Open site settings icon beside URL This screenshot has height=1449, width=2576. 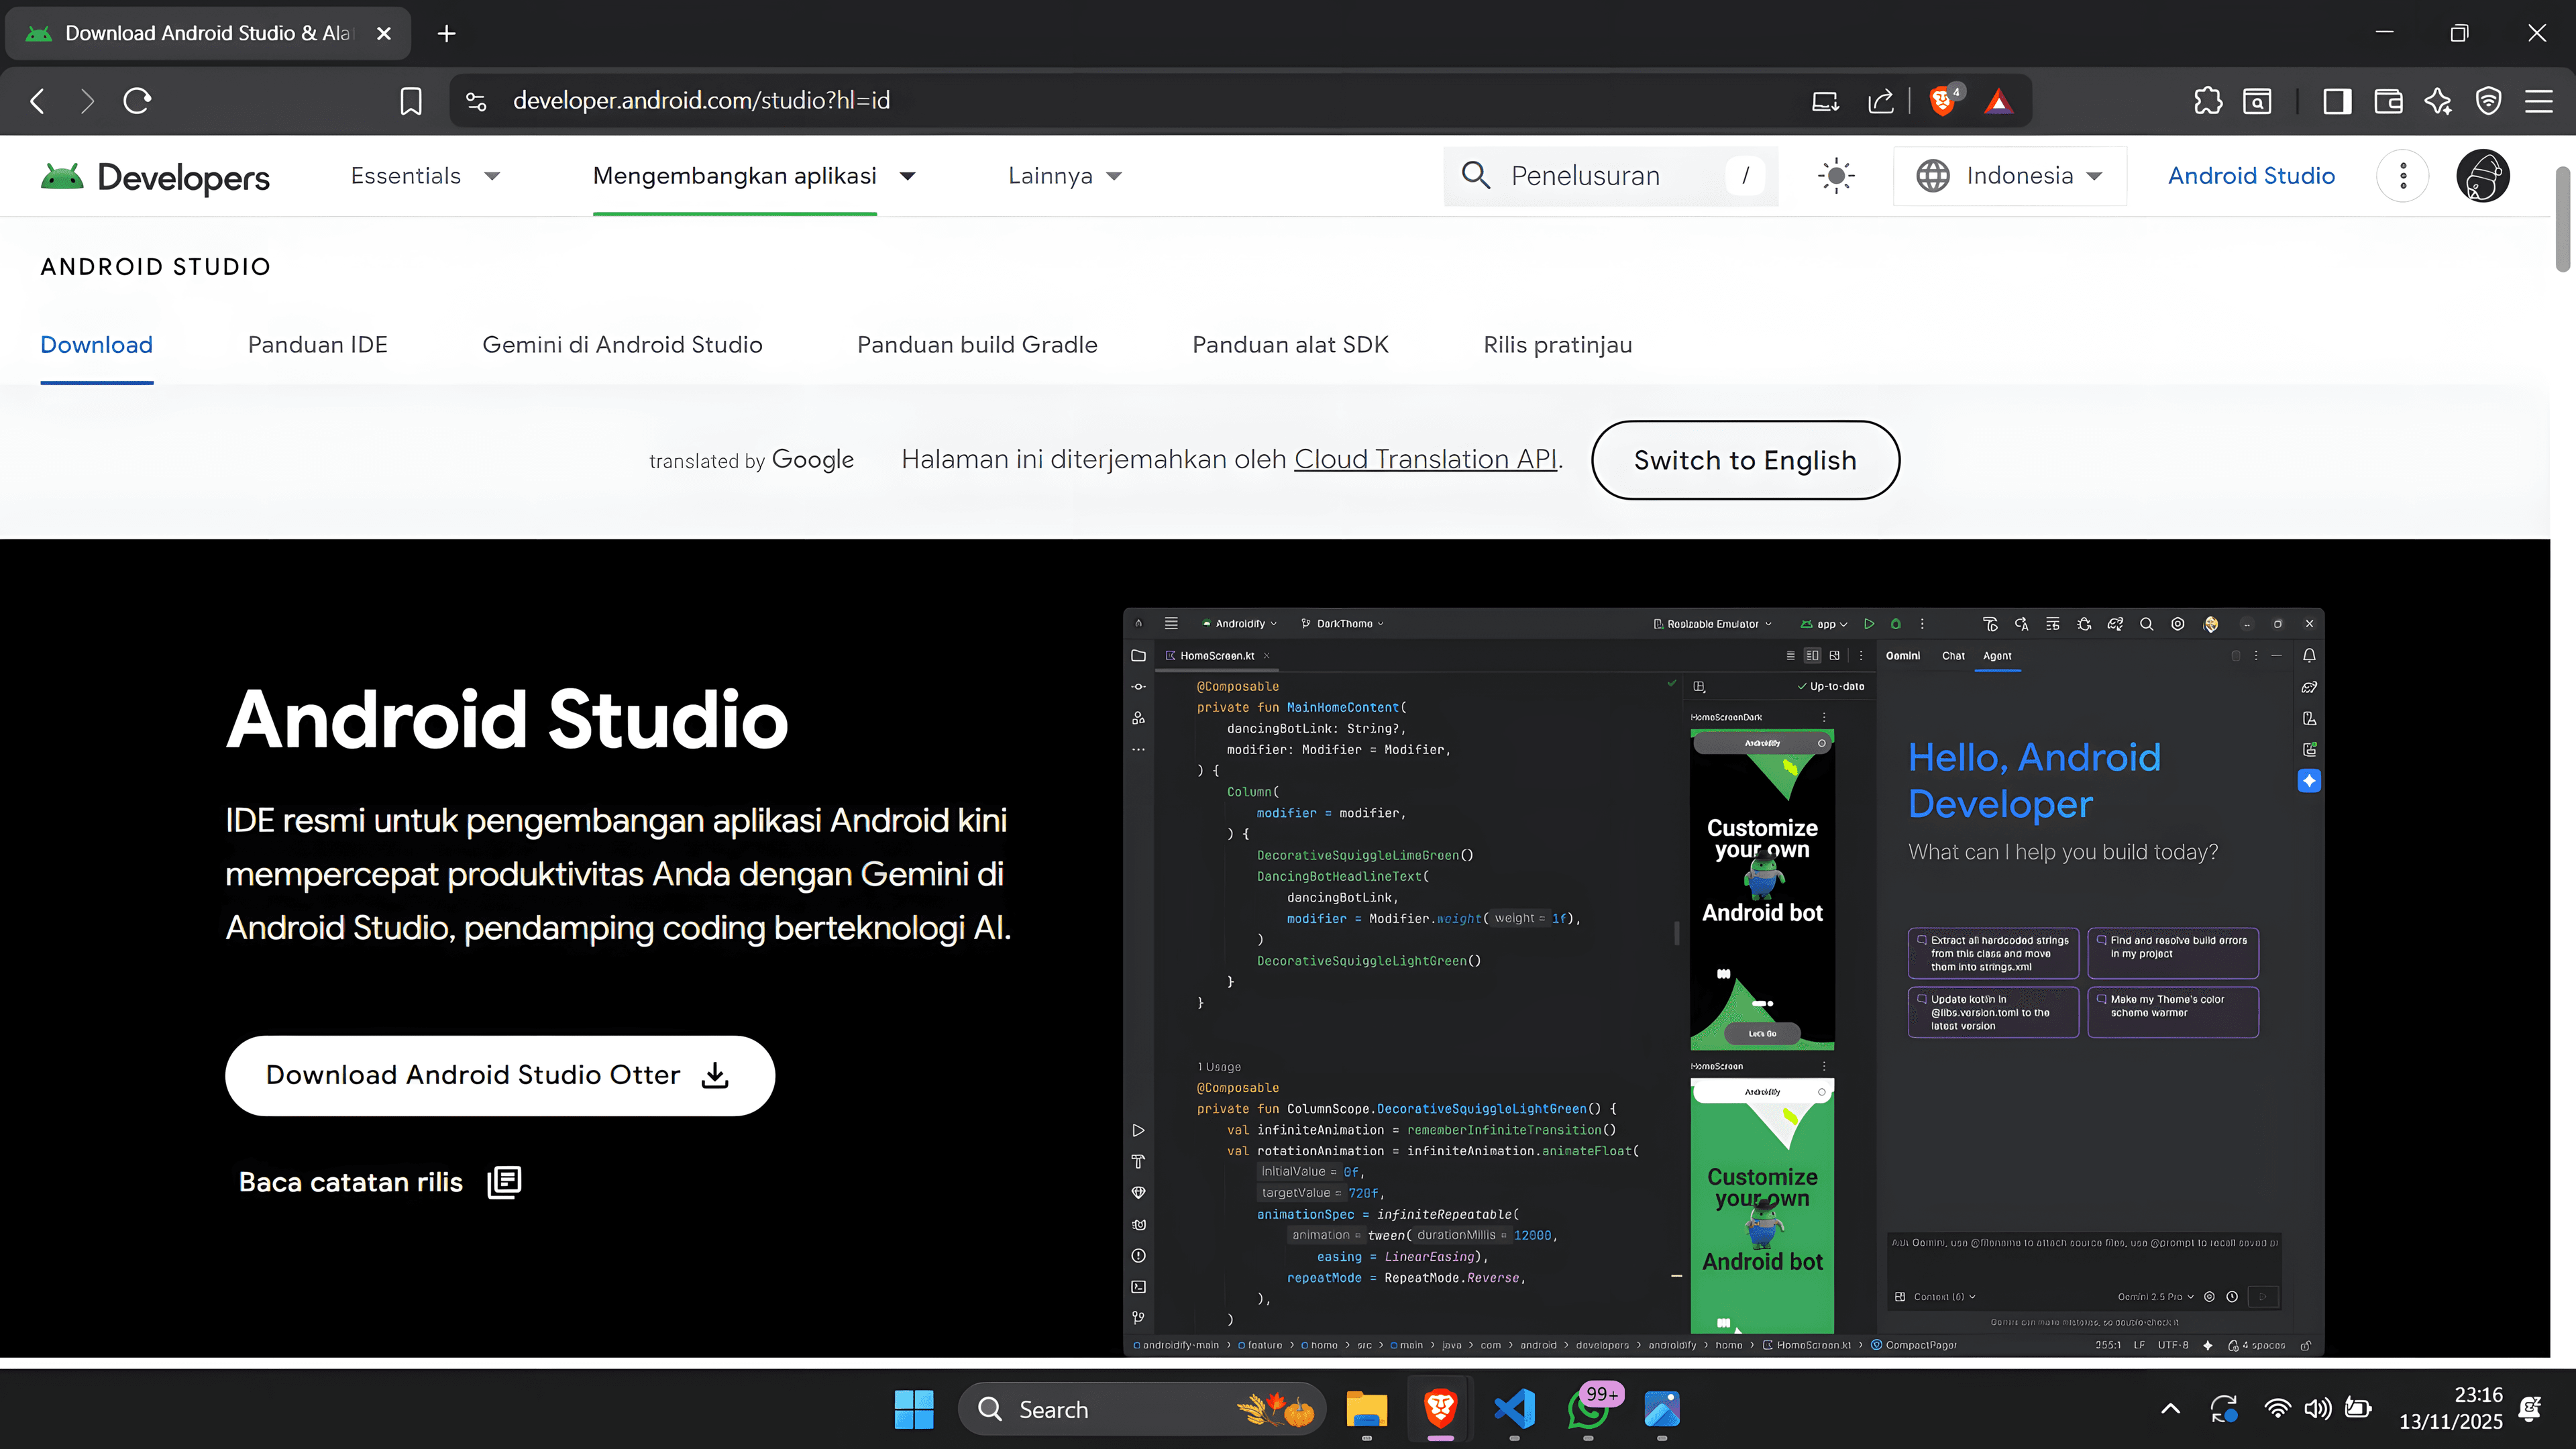click(x=476, y=101)
